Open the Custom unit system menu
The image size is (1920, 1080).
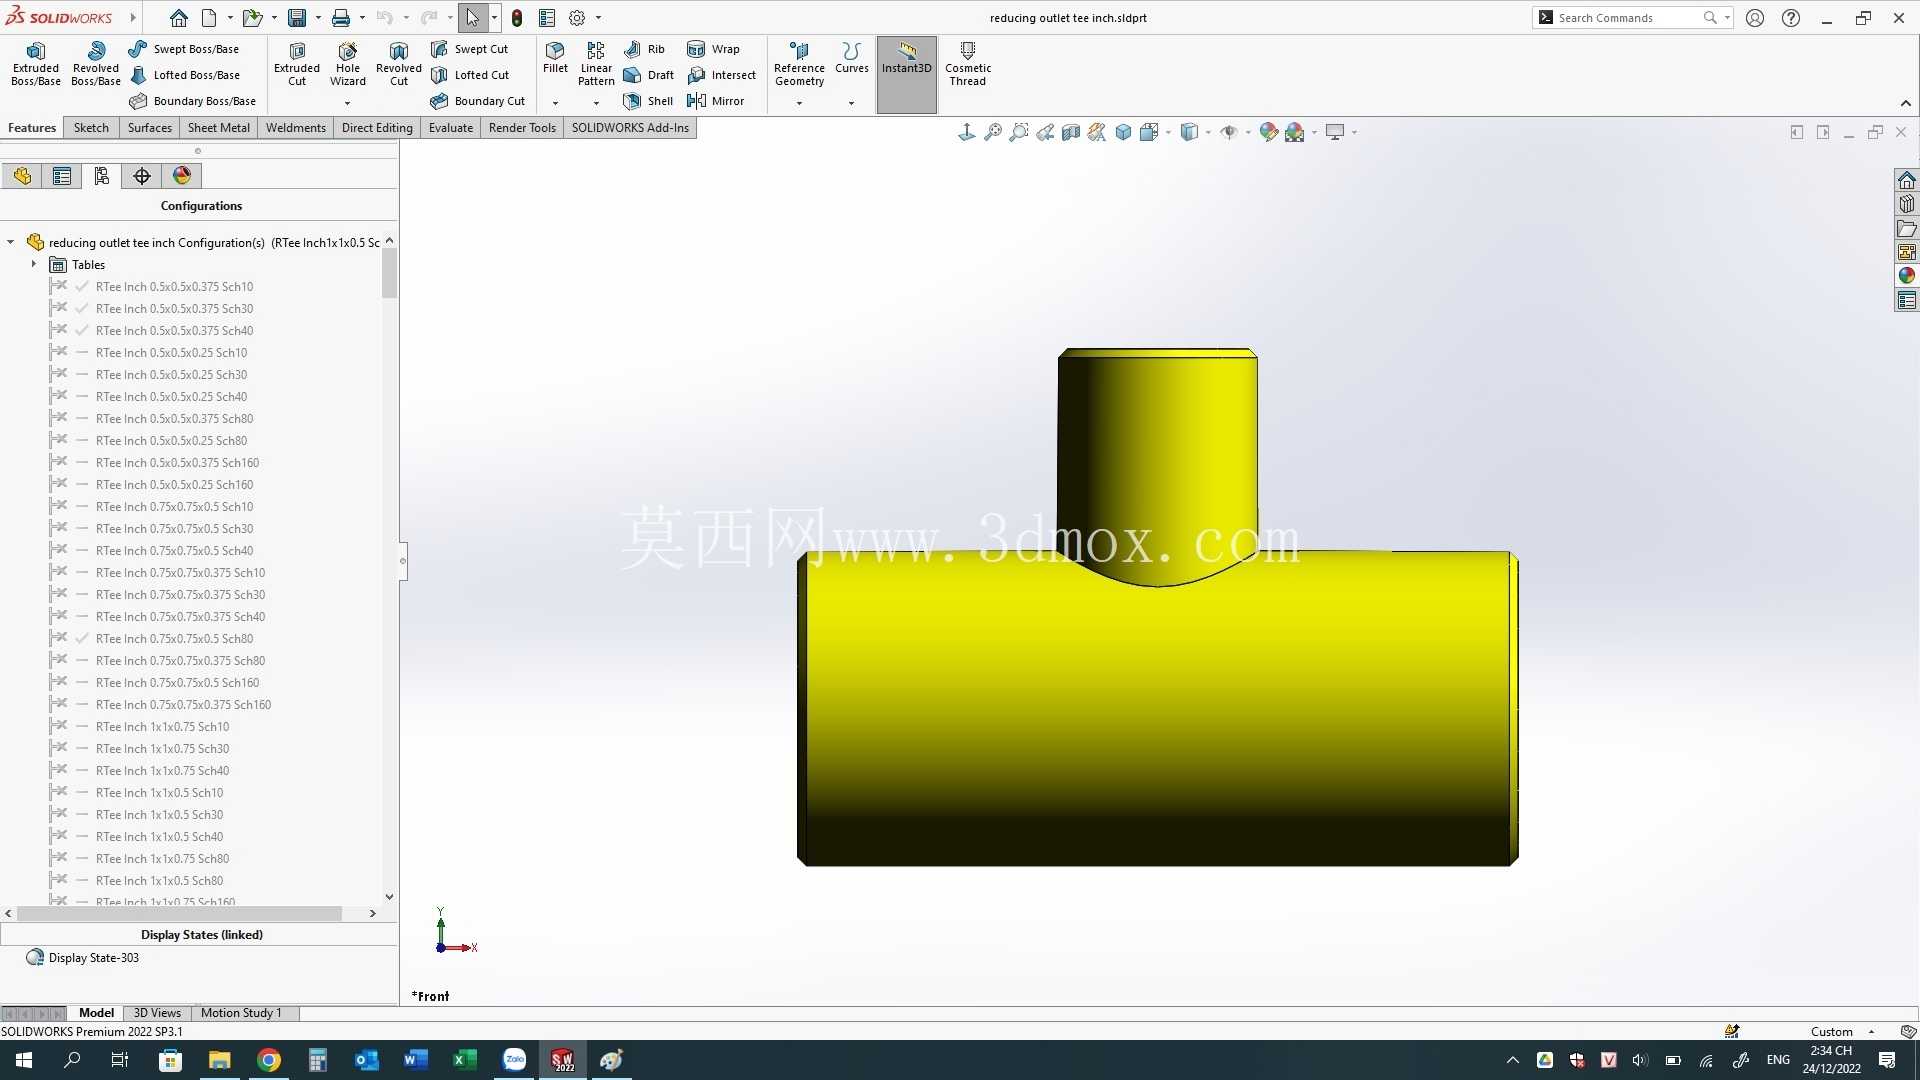coord(1842,1032)
